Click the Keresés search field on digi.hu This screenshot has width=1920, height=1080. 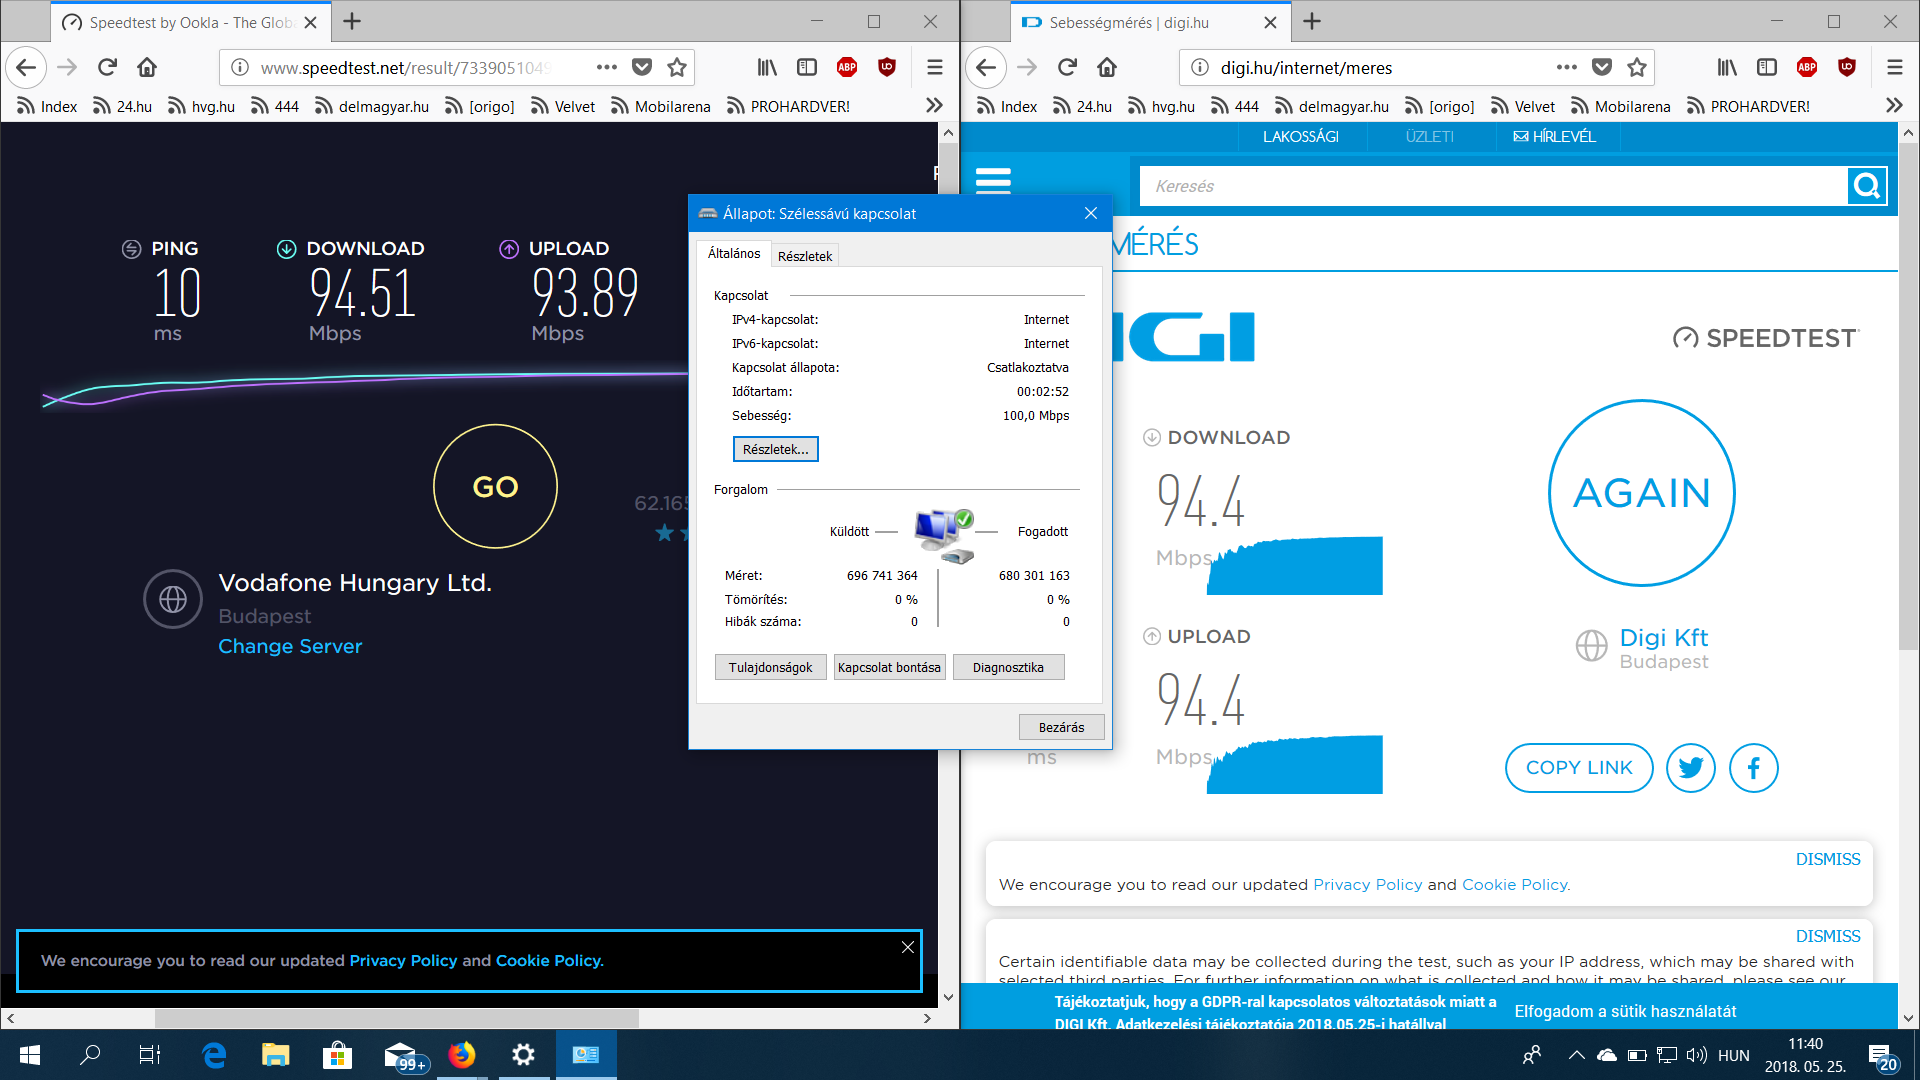1493,186
